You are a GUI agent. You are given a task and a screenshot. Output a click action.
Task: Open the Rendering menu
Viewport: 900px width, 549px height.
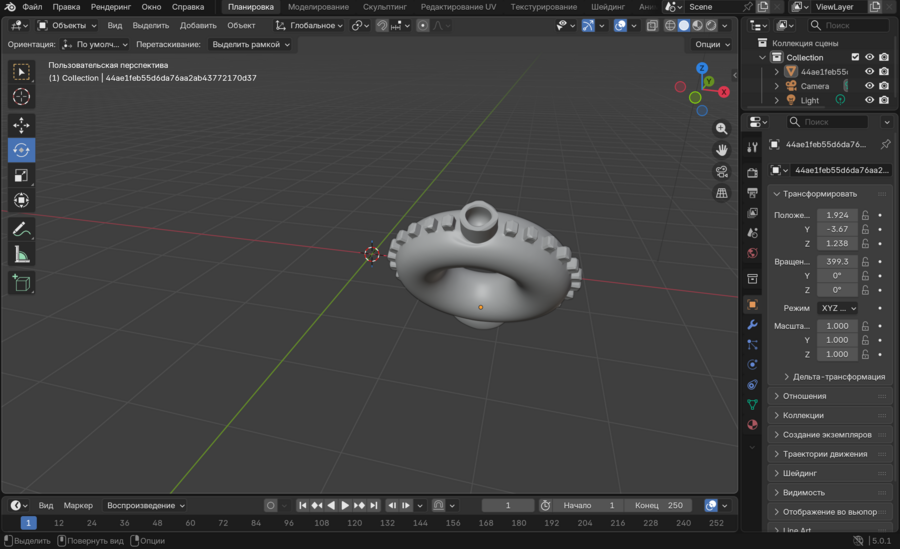(x=110, y=7)
